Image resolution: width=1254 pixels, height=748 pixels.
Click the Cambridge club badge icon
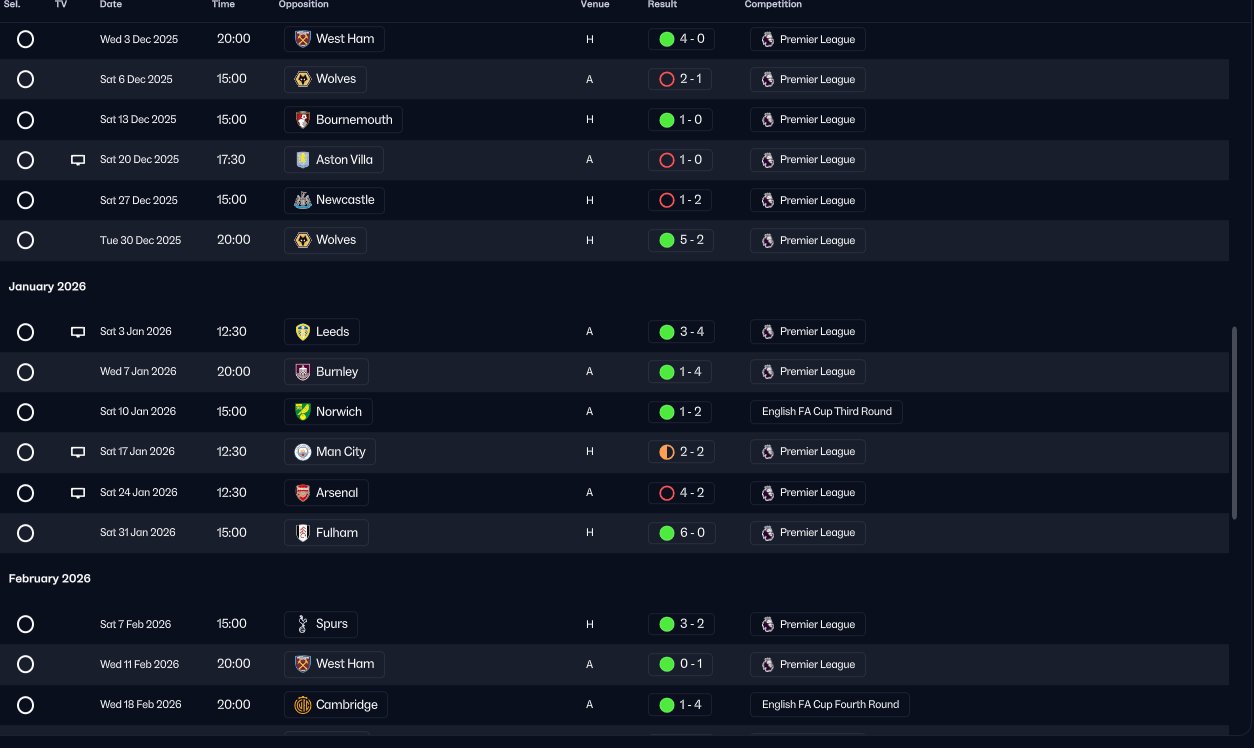(302, 705)
